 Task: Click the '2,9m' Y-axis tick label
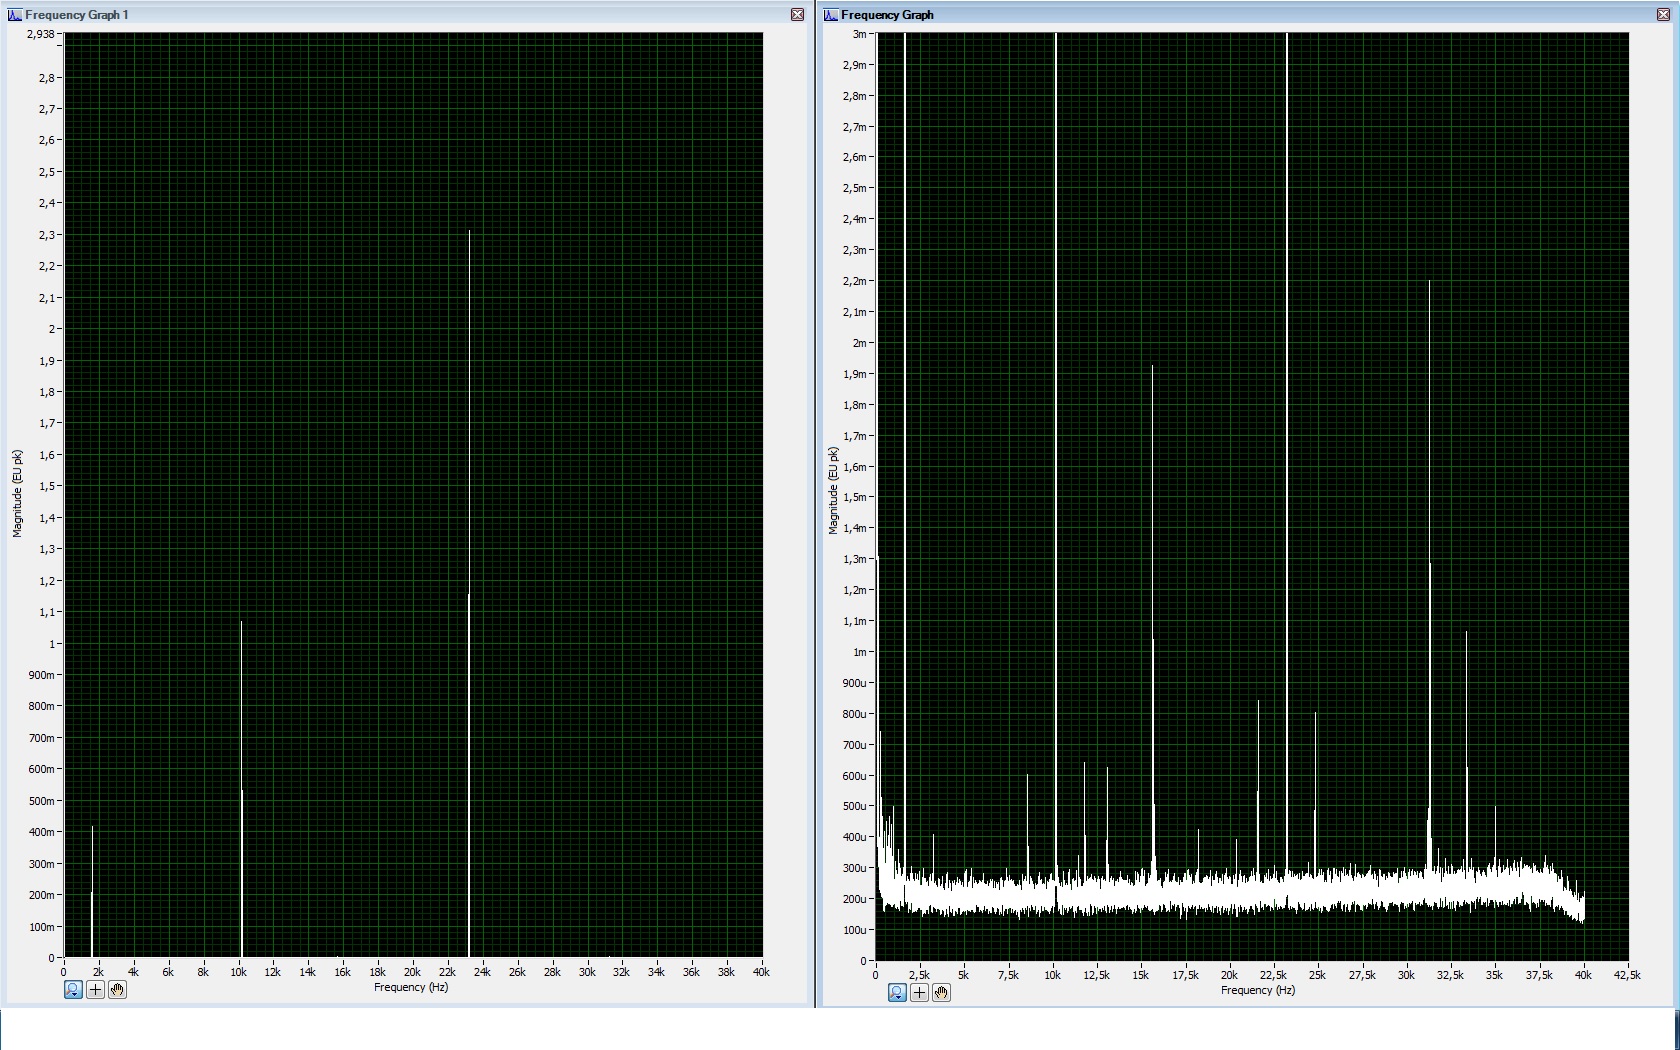(855, 65)
